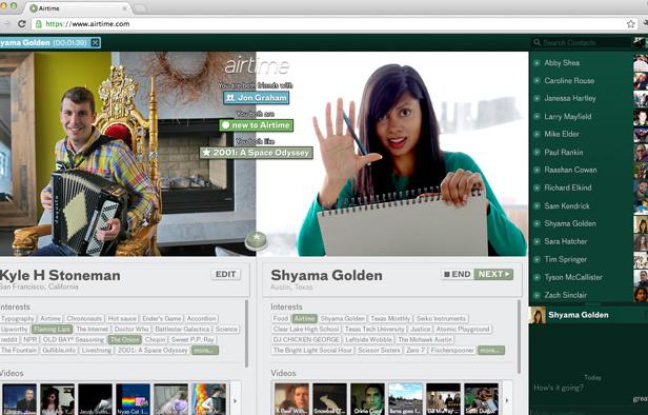648x415 pixels.
Task: Click status dot beside Mike Elder
Action: [x=536, y=134]
